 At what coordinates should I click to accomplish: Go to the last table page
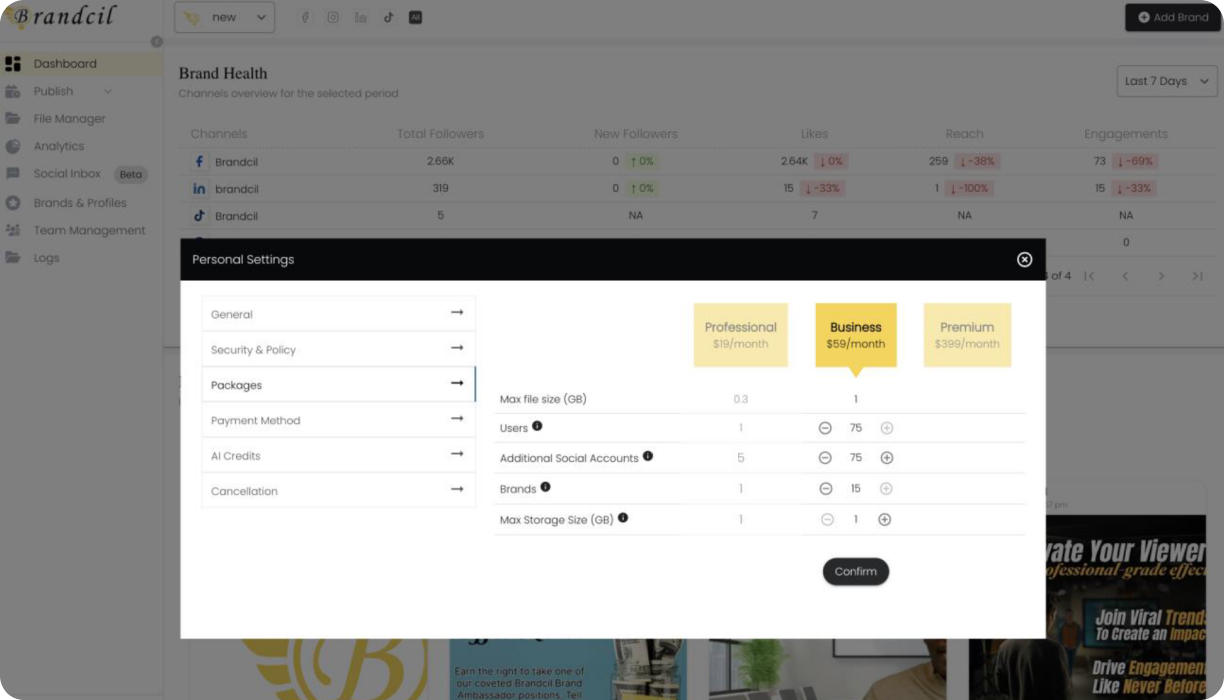[1197, 276]
